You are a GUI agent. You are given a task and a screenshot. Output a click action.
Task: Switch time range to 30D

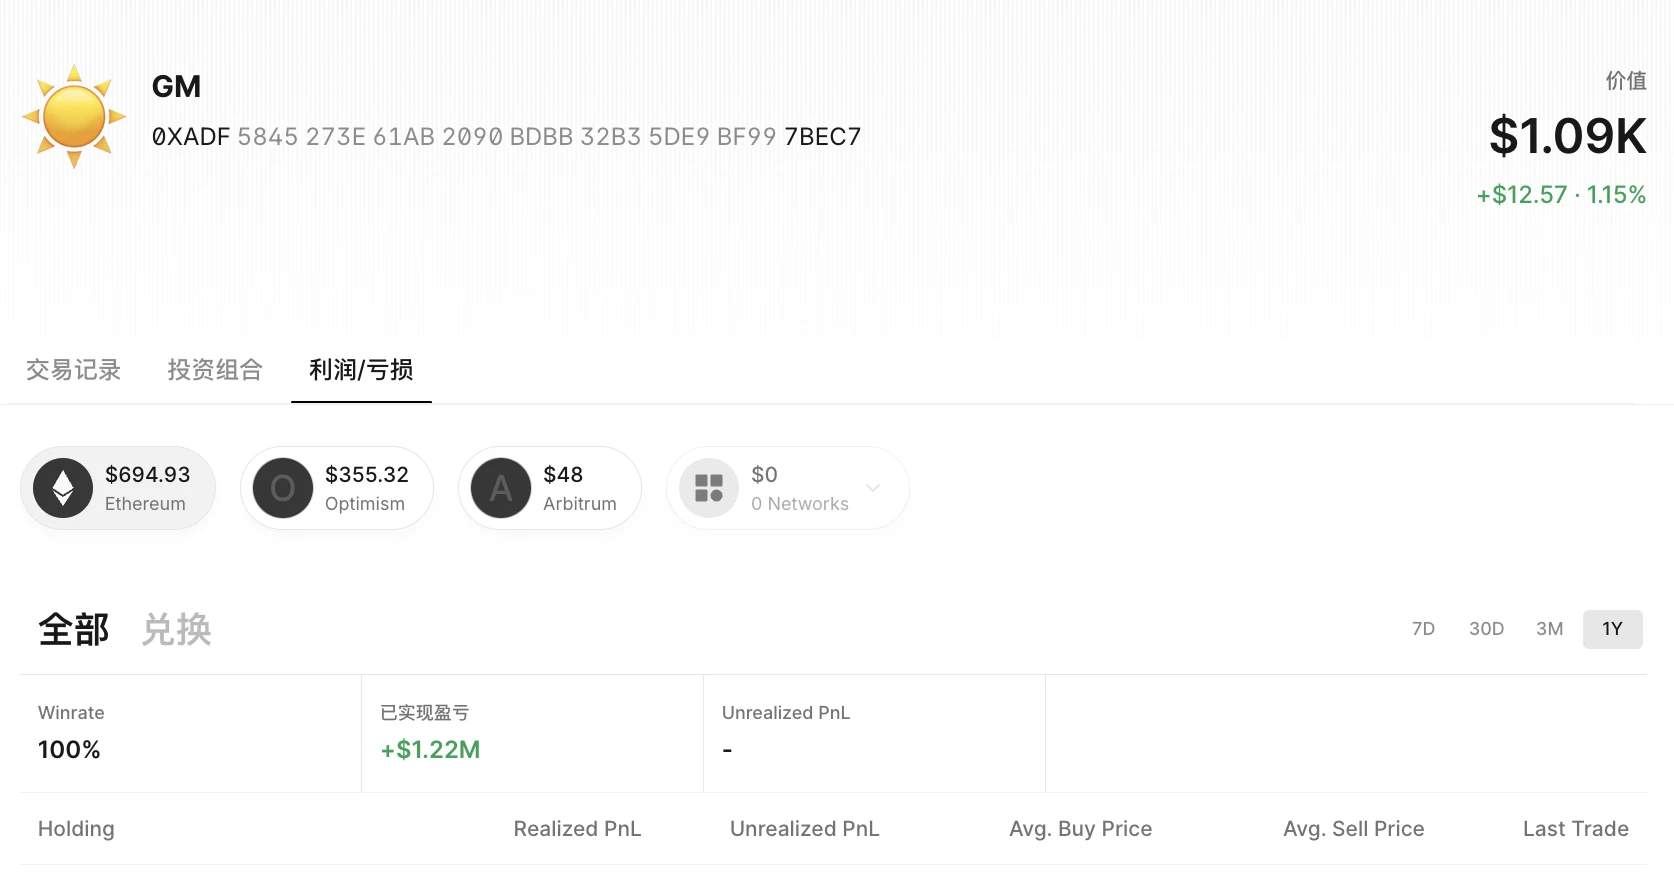point(1486,629)
